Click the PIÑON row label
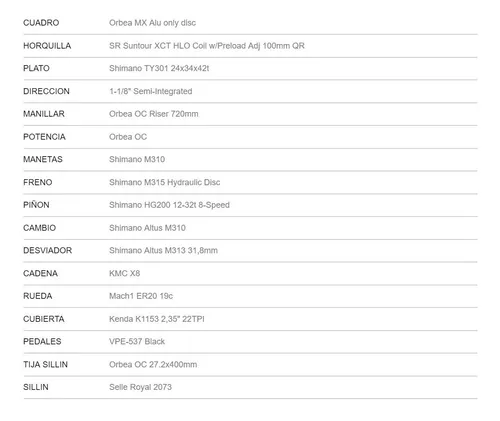The width and height of the screenshot is (500, 421). pos(36,205)
